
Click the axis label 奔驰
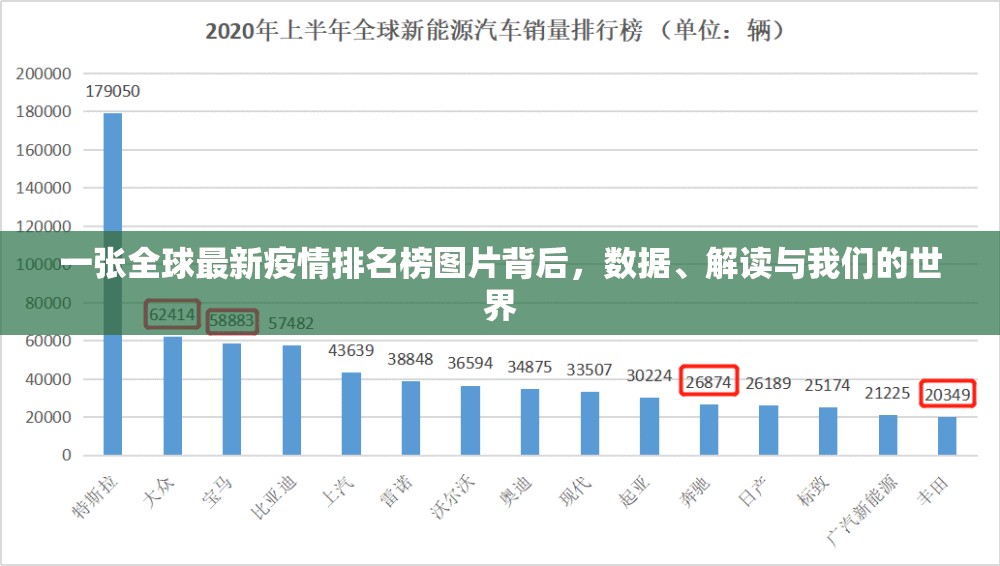(695, 492)
